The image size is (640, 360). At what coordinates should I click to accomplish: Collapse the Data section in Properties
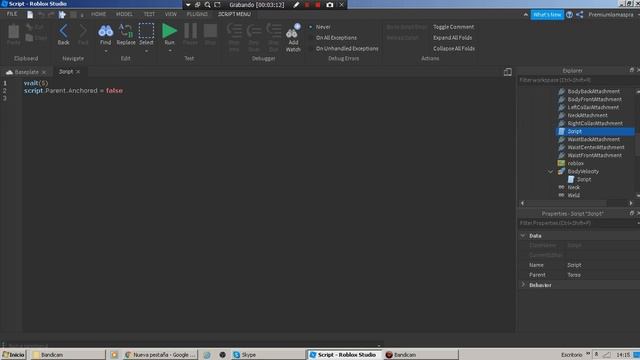523,236
